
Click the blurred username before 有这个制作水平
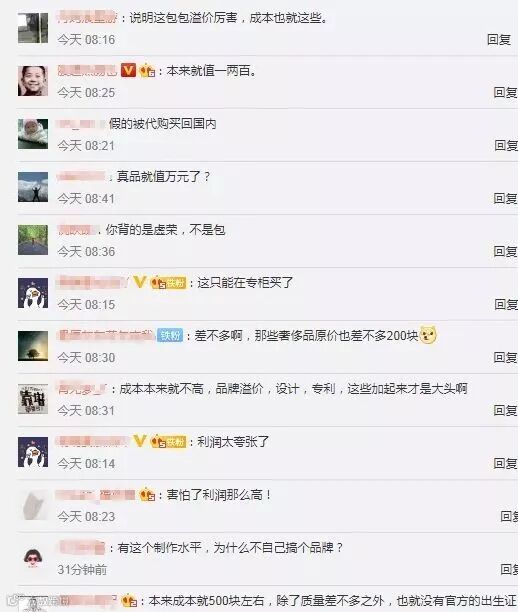(x=81, y=548)
